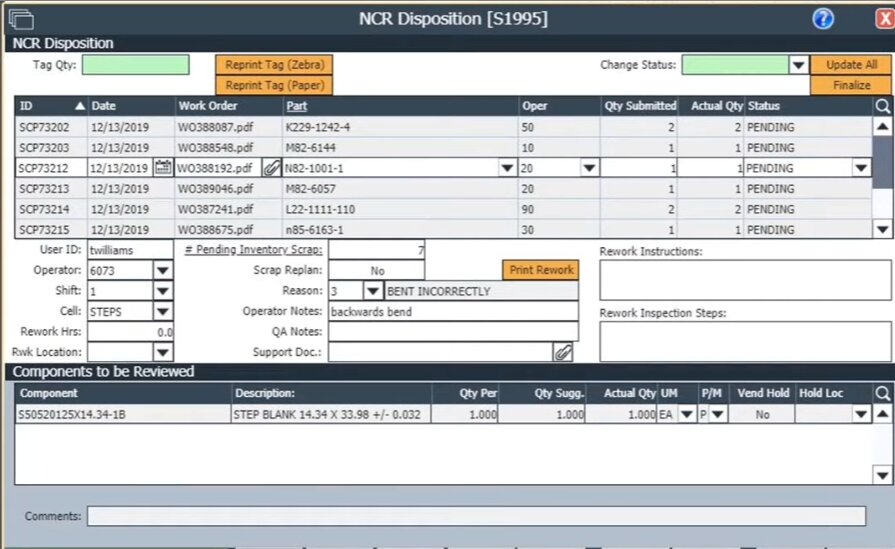Click work order WO389046.pdf
This screenshot has width=895, height=549.
click(x=216, y=189)
